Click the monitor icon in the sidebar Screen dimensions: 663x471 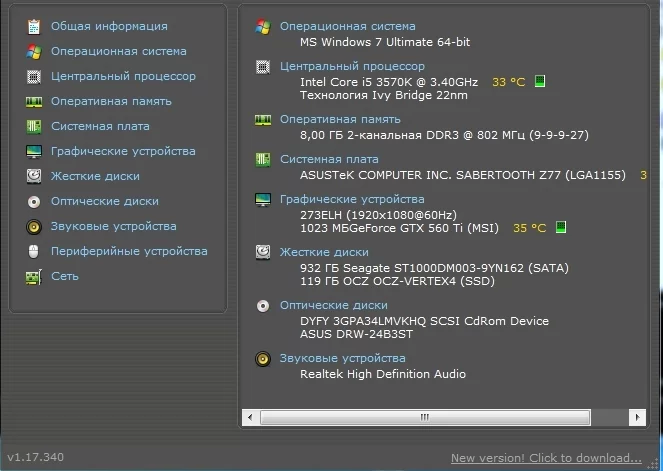pos(34,151)
